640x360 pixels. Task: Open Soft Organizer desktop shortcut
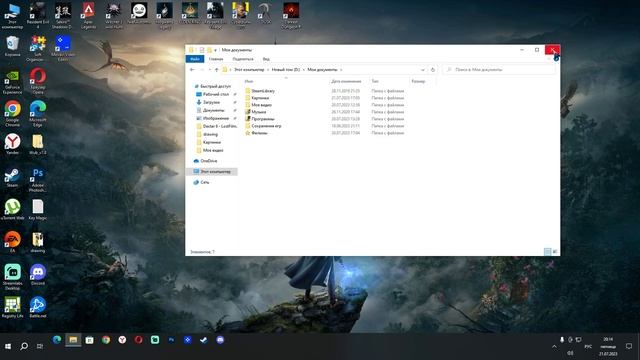(x=38, y=49)
